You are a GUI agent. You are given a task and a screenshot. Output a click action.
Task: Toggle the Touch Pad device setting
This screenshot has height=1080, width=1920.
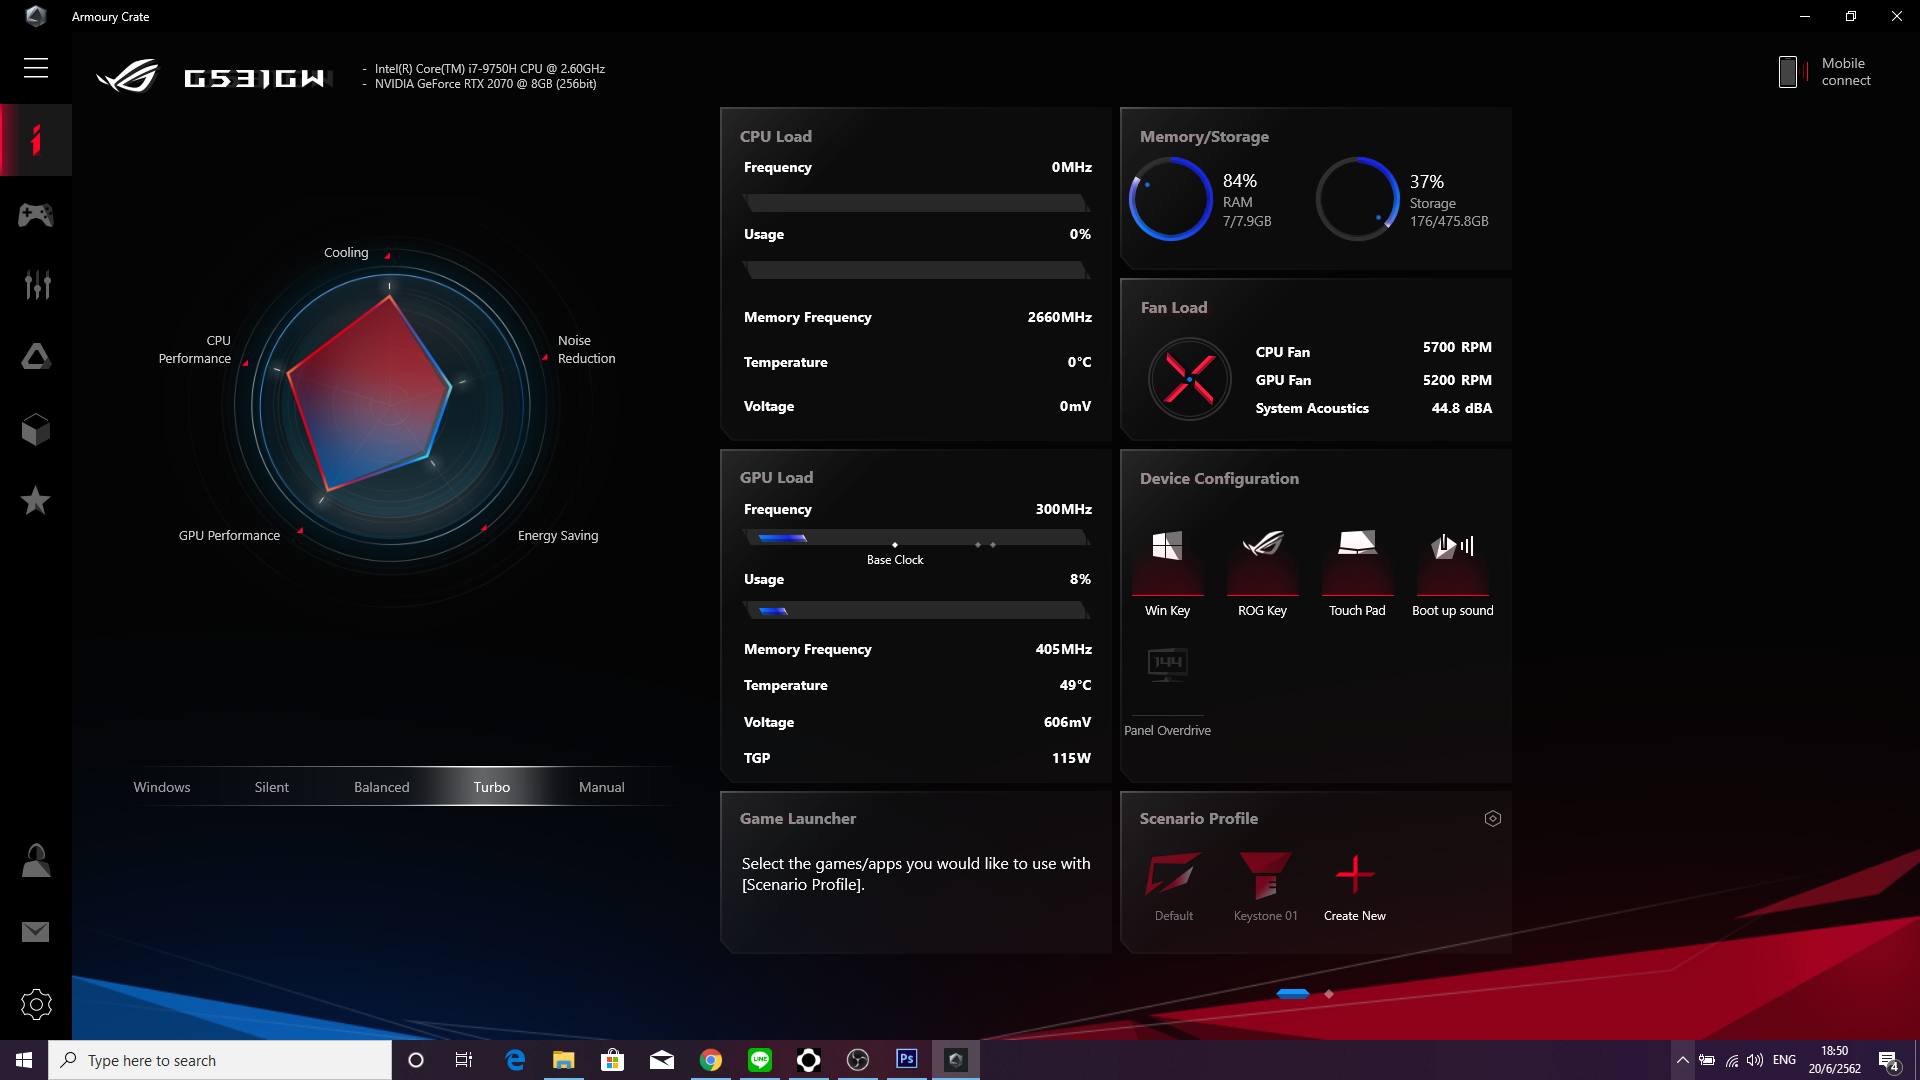point(1357,574)
